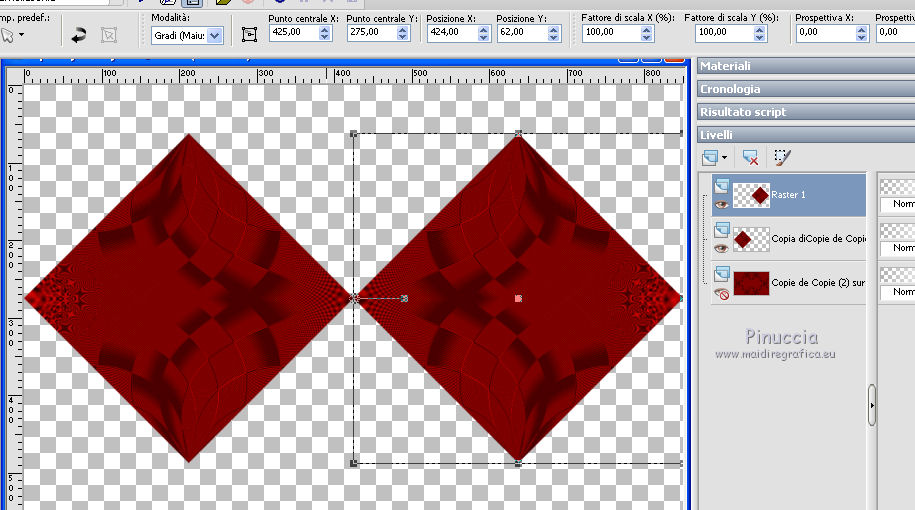Click Fattore di scala Y spinner arrows

click(x=759, y=33)
